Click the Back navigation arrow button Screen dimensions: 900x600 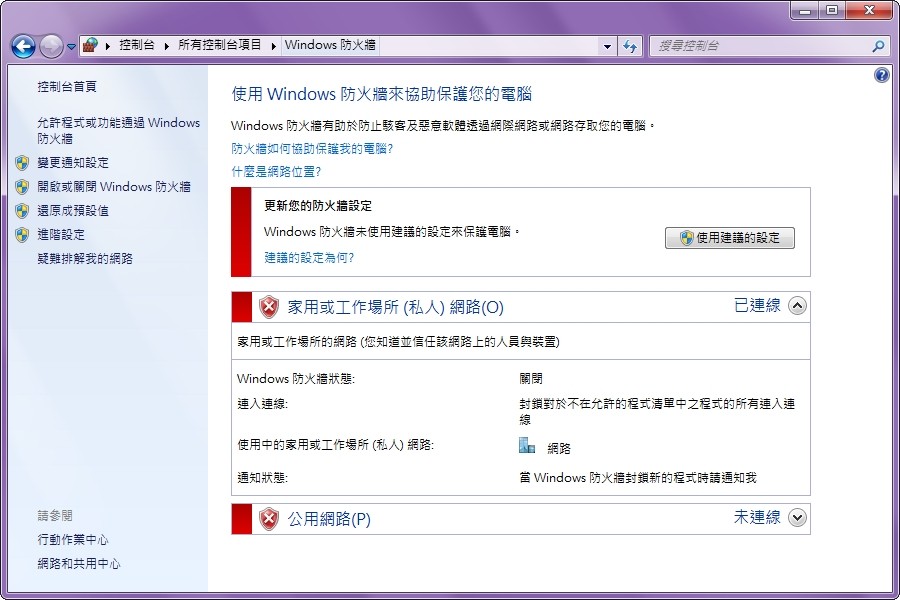[x=24, y=46]
